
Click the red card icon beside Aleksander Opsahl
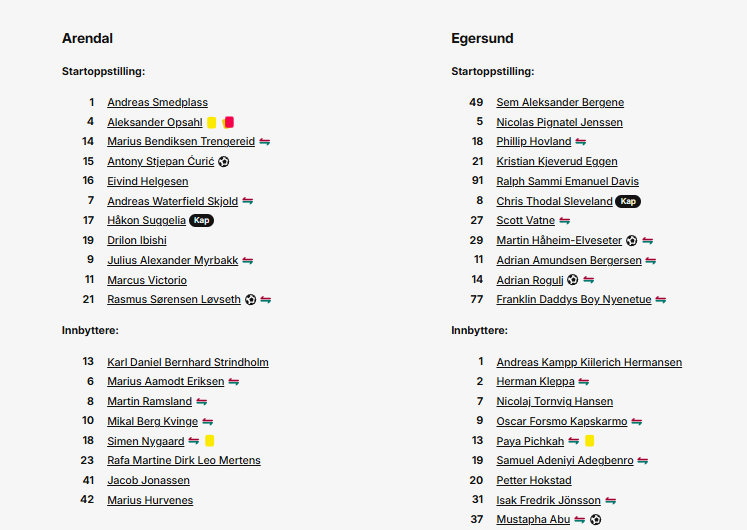click(x=228, y=122)
